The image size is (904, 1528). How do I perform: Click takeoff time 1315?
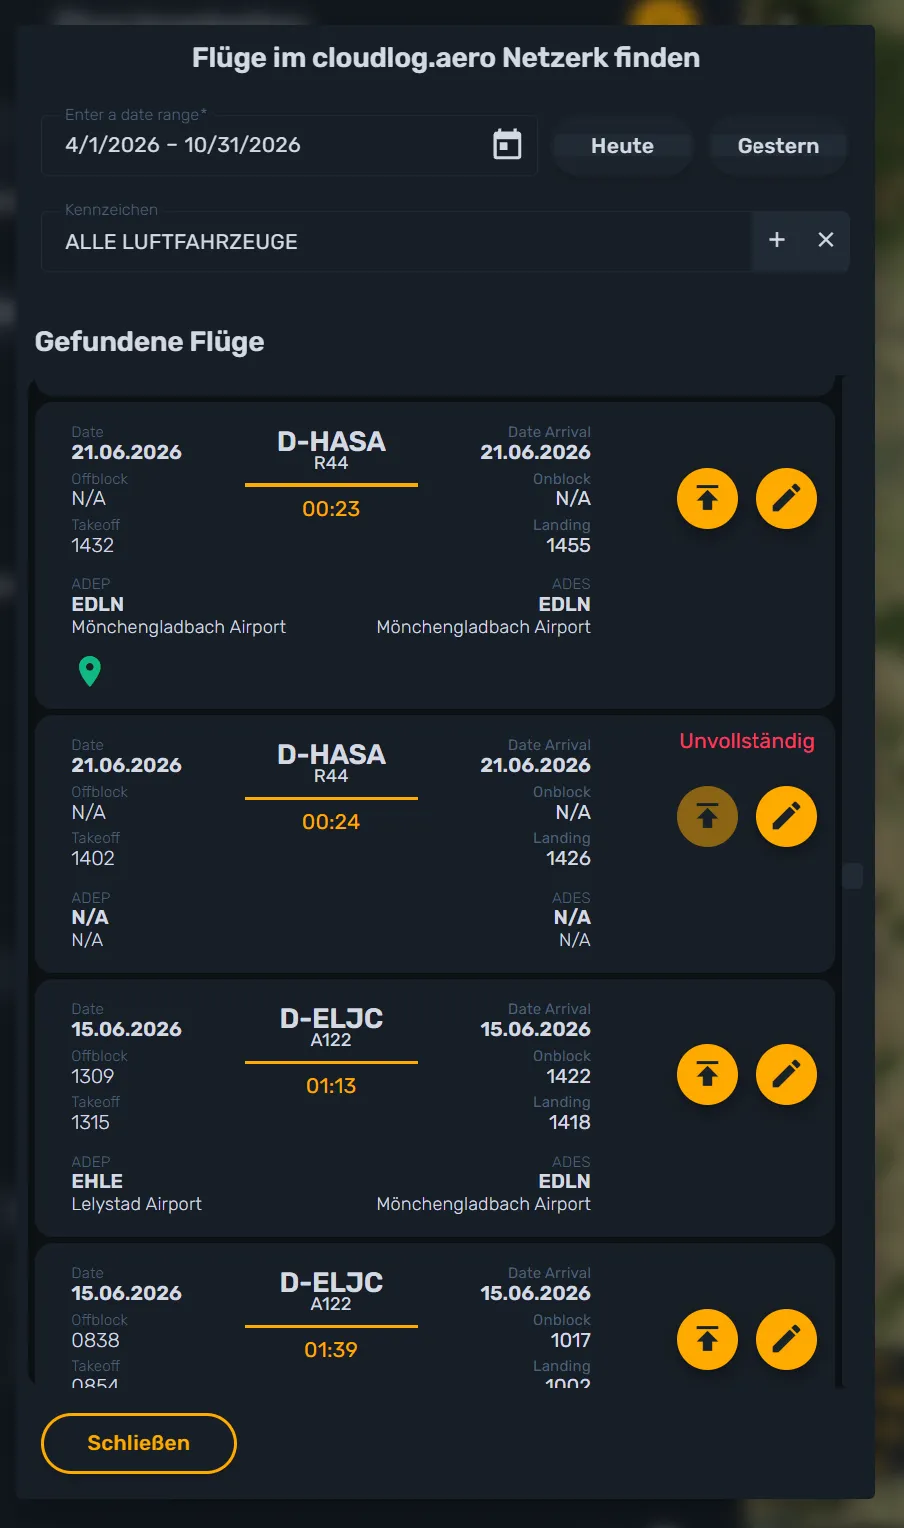pos(90,1122)
